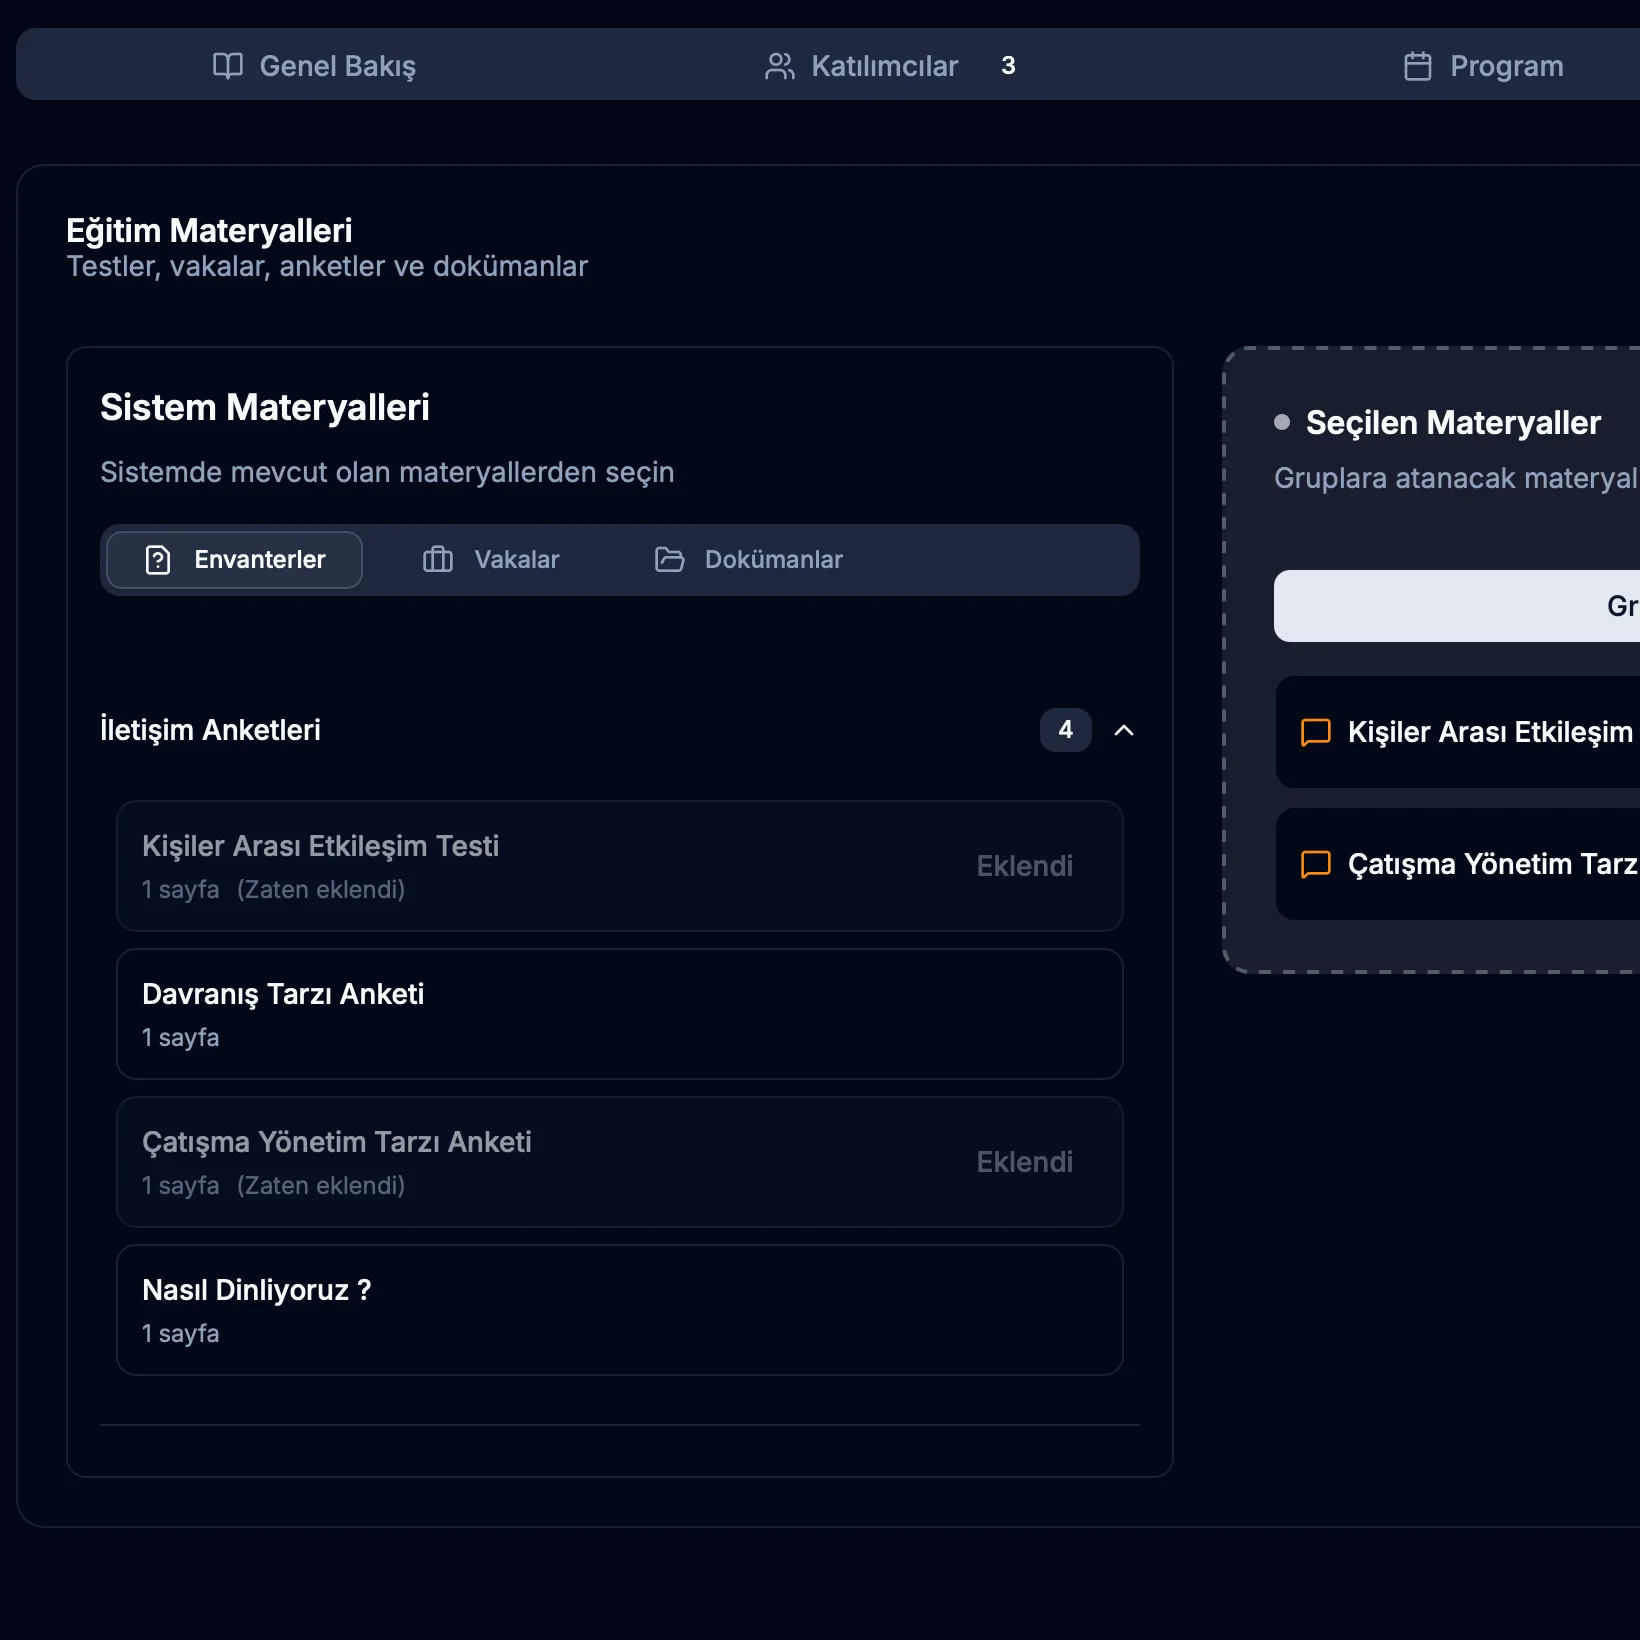Viewport: 1640px width, 1640px height.
Task: Click the count badge showing 4
Action: click(x=1065, y=730)
